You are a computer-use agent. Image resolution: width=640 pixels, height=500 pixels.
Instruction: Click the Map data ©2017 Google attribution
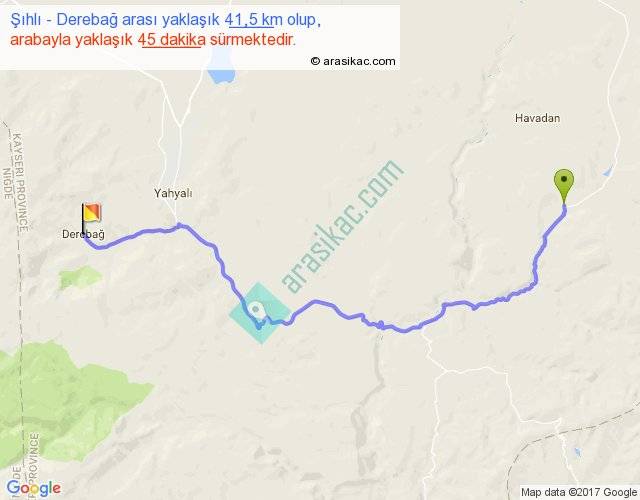point(579,492)
